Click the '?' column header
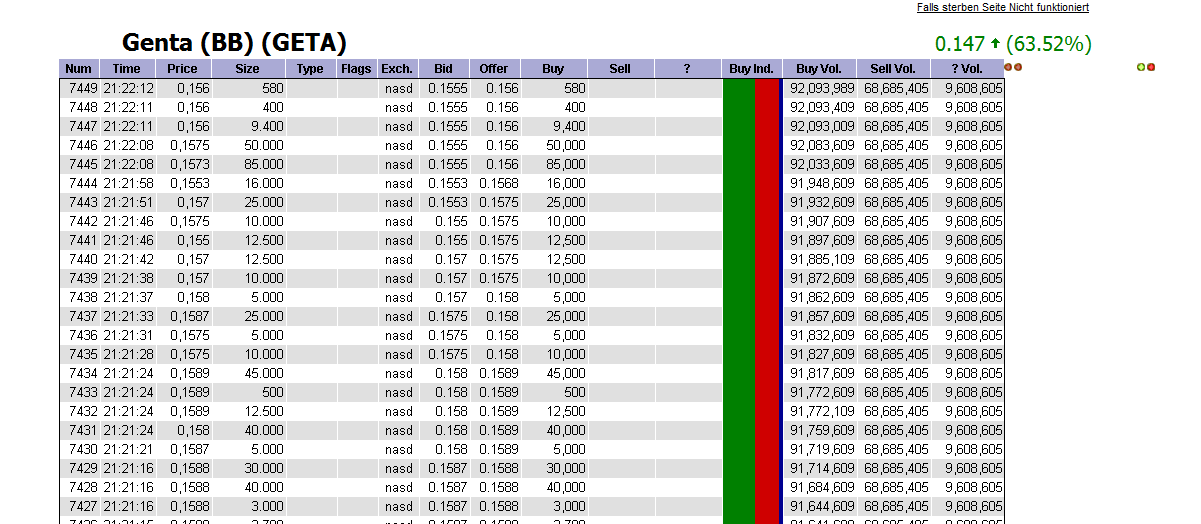Screen dimensions: 1201x524 coord(687,69)
